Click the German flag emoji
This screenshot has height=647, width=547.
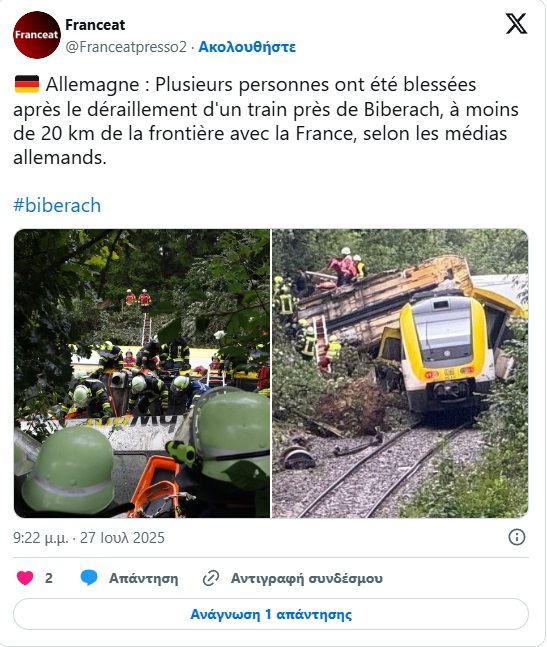click(27, 84)
